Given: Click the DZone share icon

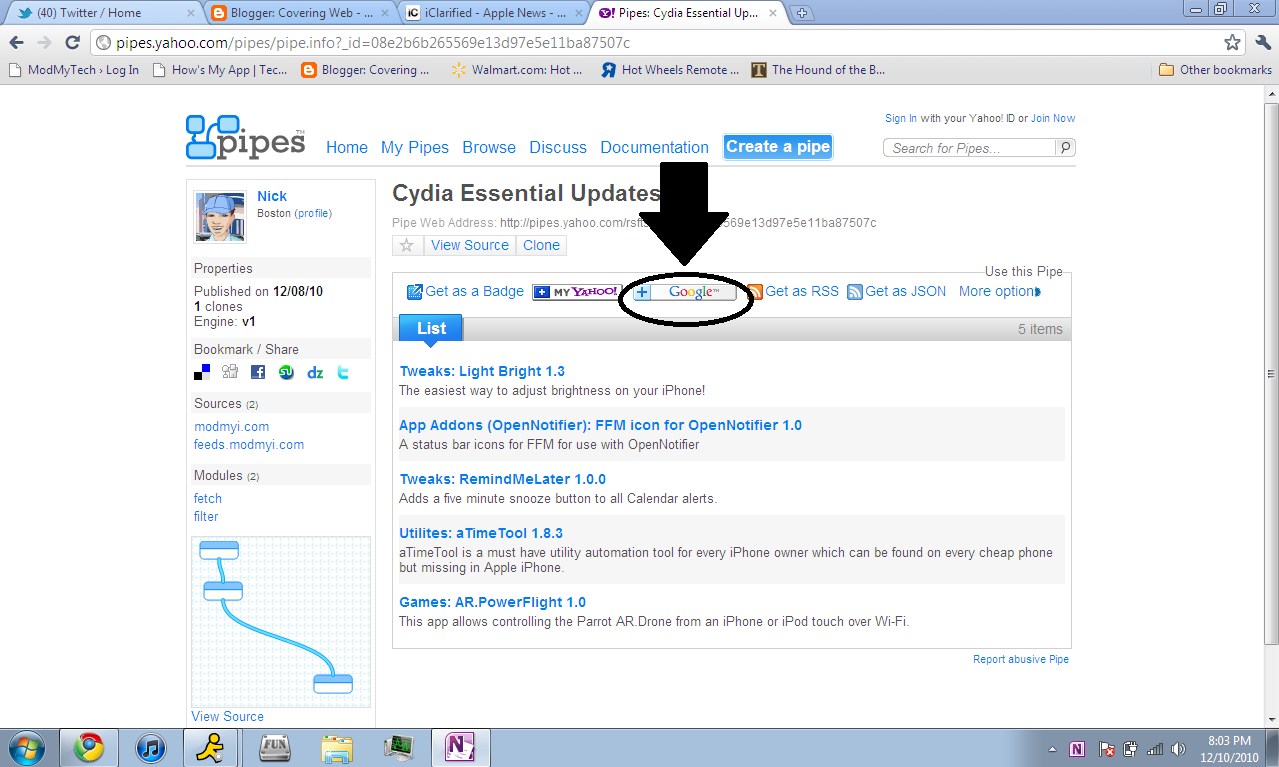Looking at the screenshot, I should 315,372.
